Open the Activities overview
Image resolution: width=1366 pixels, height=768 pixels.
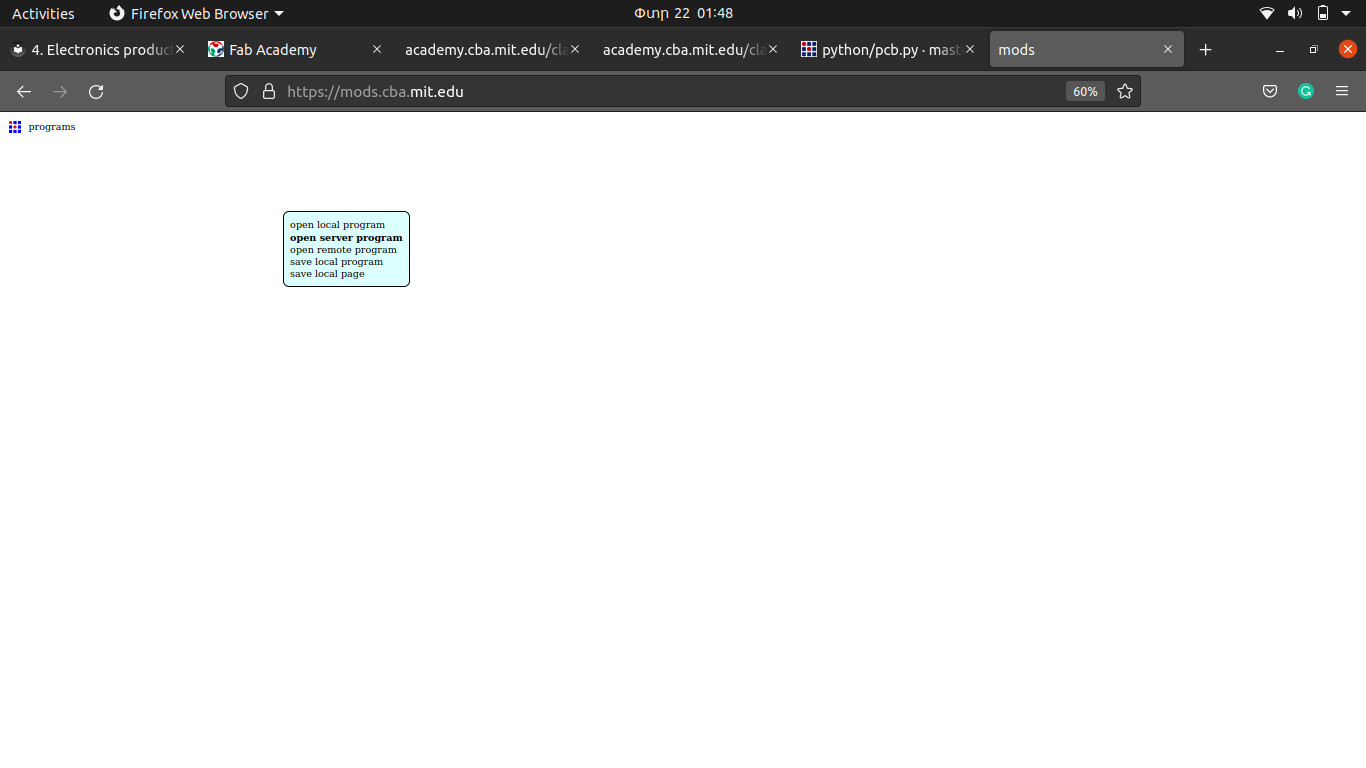point(43,14)
